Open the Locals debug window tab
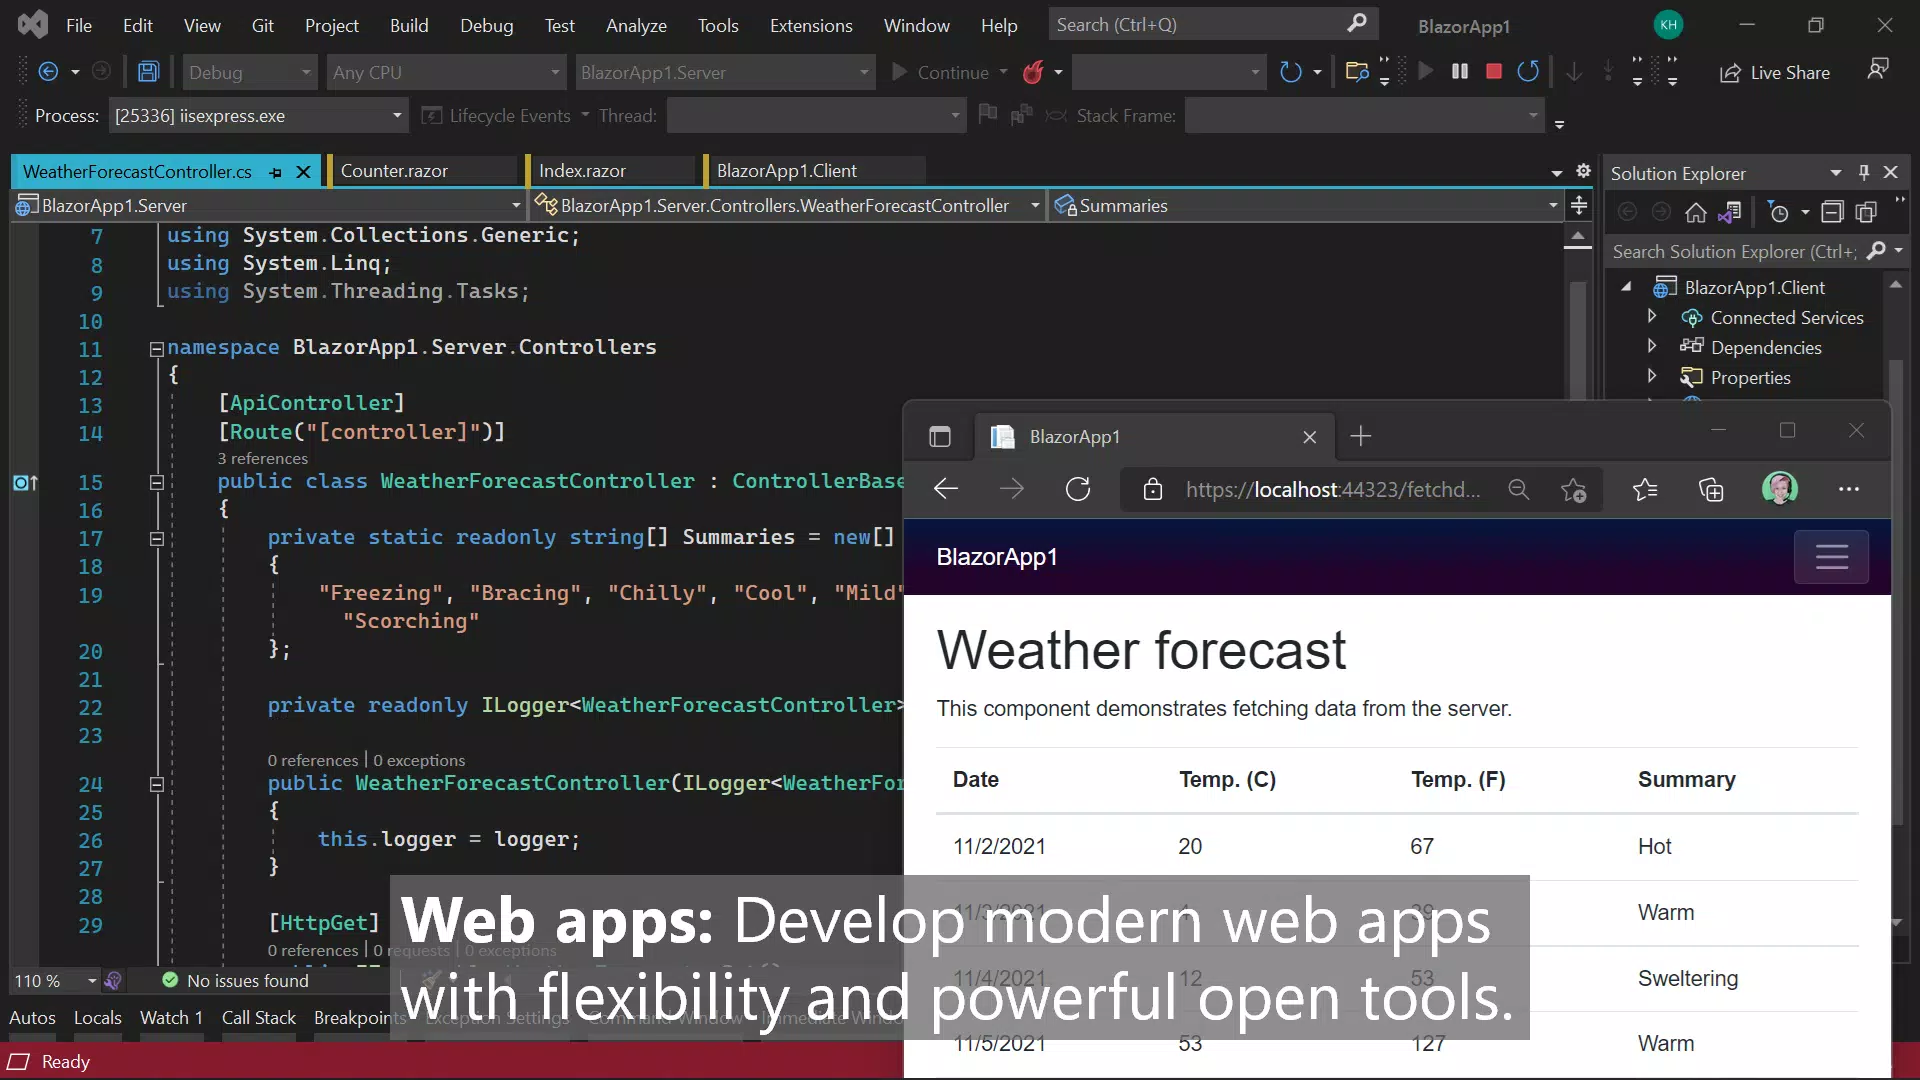Viewport: 1920px width, 1080px height. pos(98,1018)
